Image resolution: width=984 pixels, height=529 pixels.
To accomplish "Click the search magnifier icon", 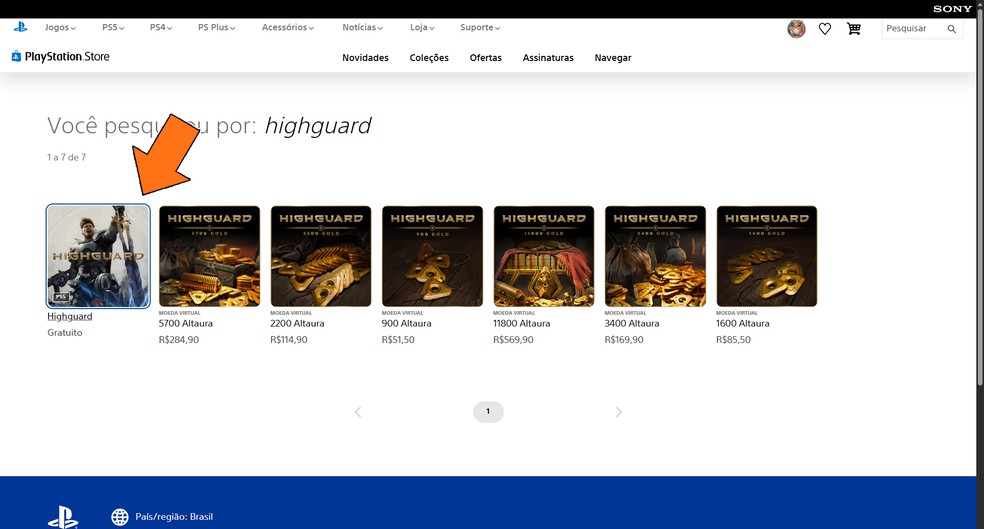I will tap(951, 29).
